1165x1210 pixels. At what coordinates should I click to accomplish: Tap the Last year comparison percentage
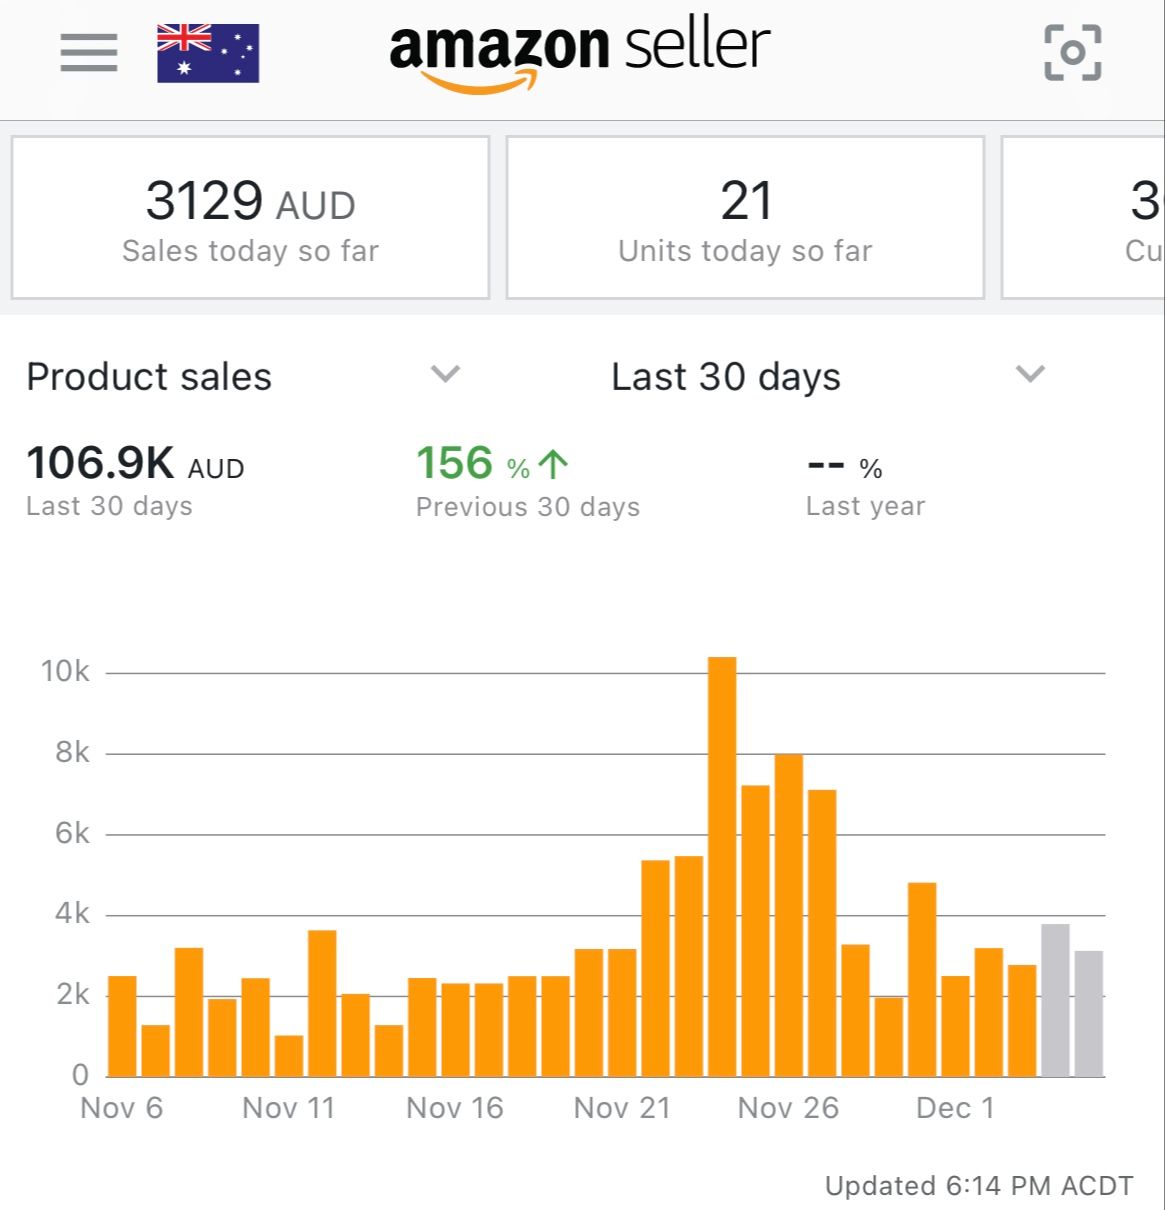(x=845, y=467)
